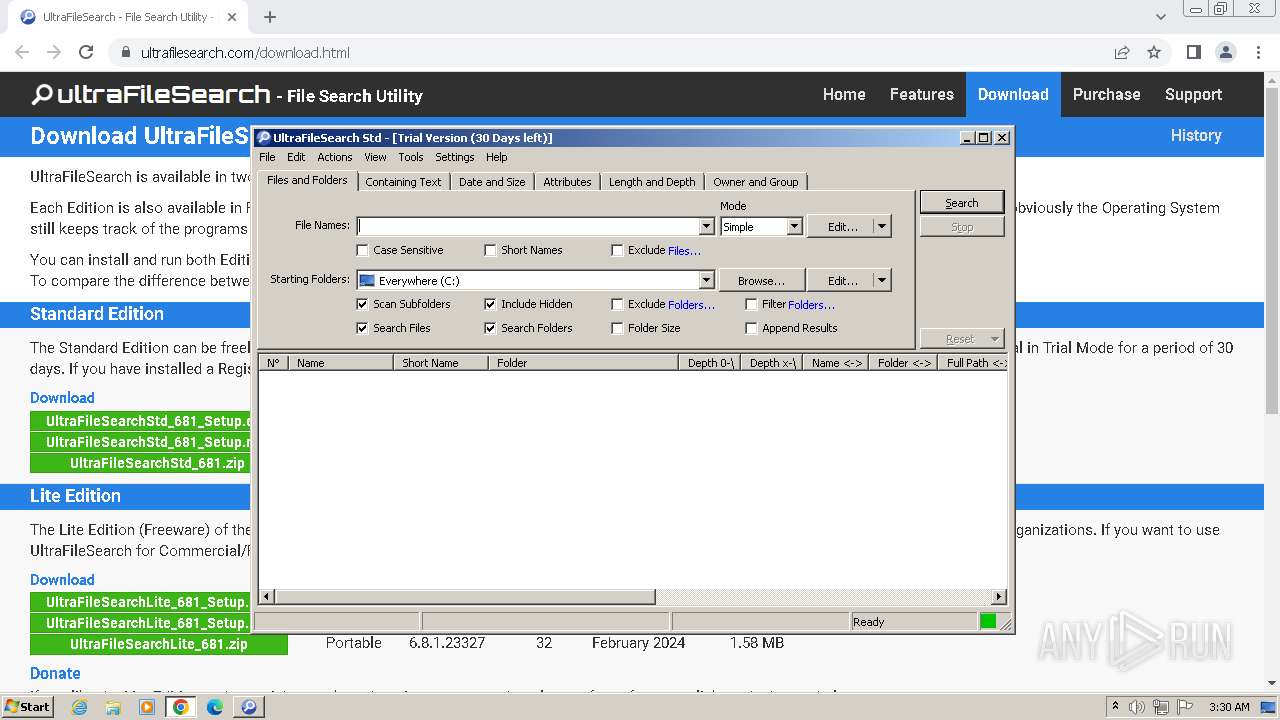The image size is (1280, 720).
Task: Enable Short Names checkbox
Action: coord(490,250)
